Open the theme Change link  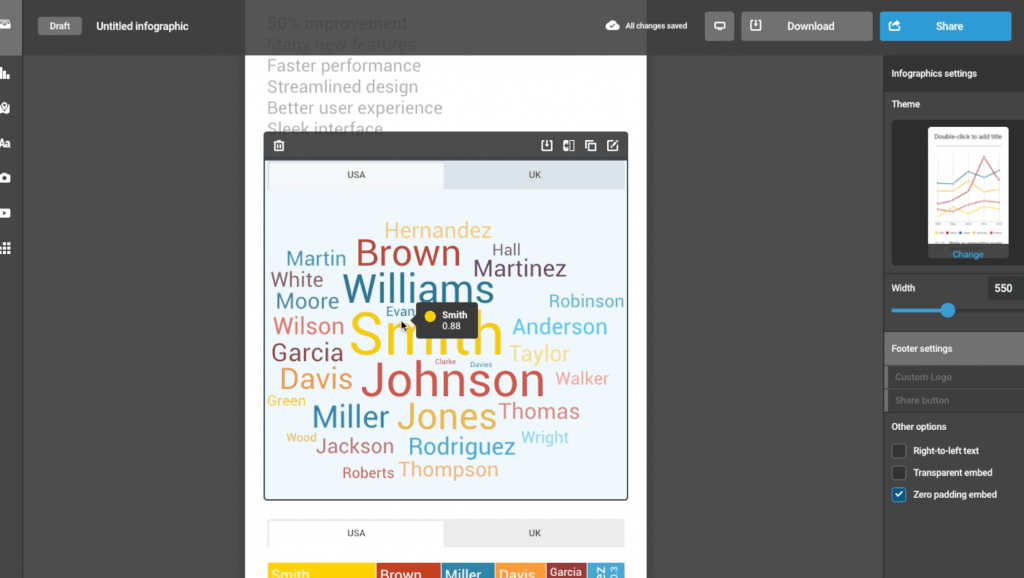966,254
